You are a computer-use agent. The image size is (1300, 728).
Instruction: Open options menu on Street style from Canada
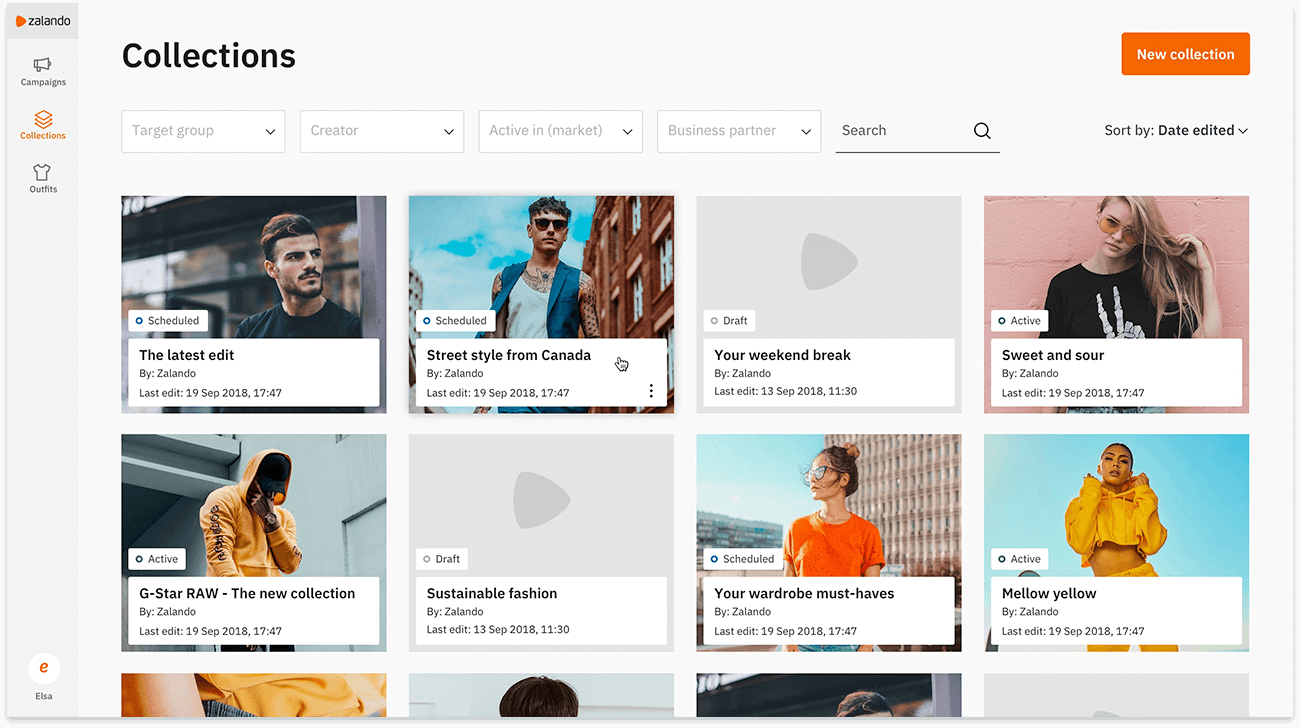click(x=651, y=390)
